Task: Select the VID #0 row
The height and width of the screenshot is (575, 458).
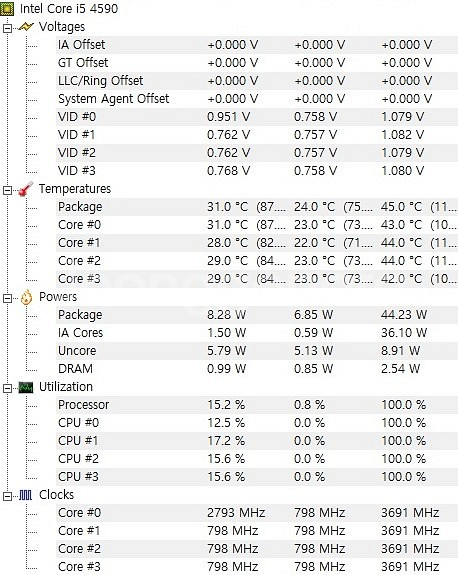Action: (x=257, y=117)
